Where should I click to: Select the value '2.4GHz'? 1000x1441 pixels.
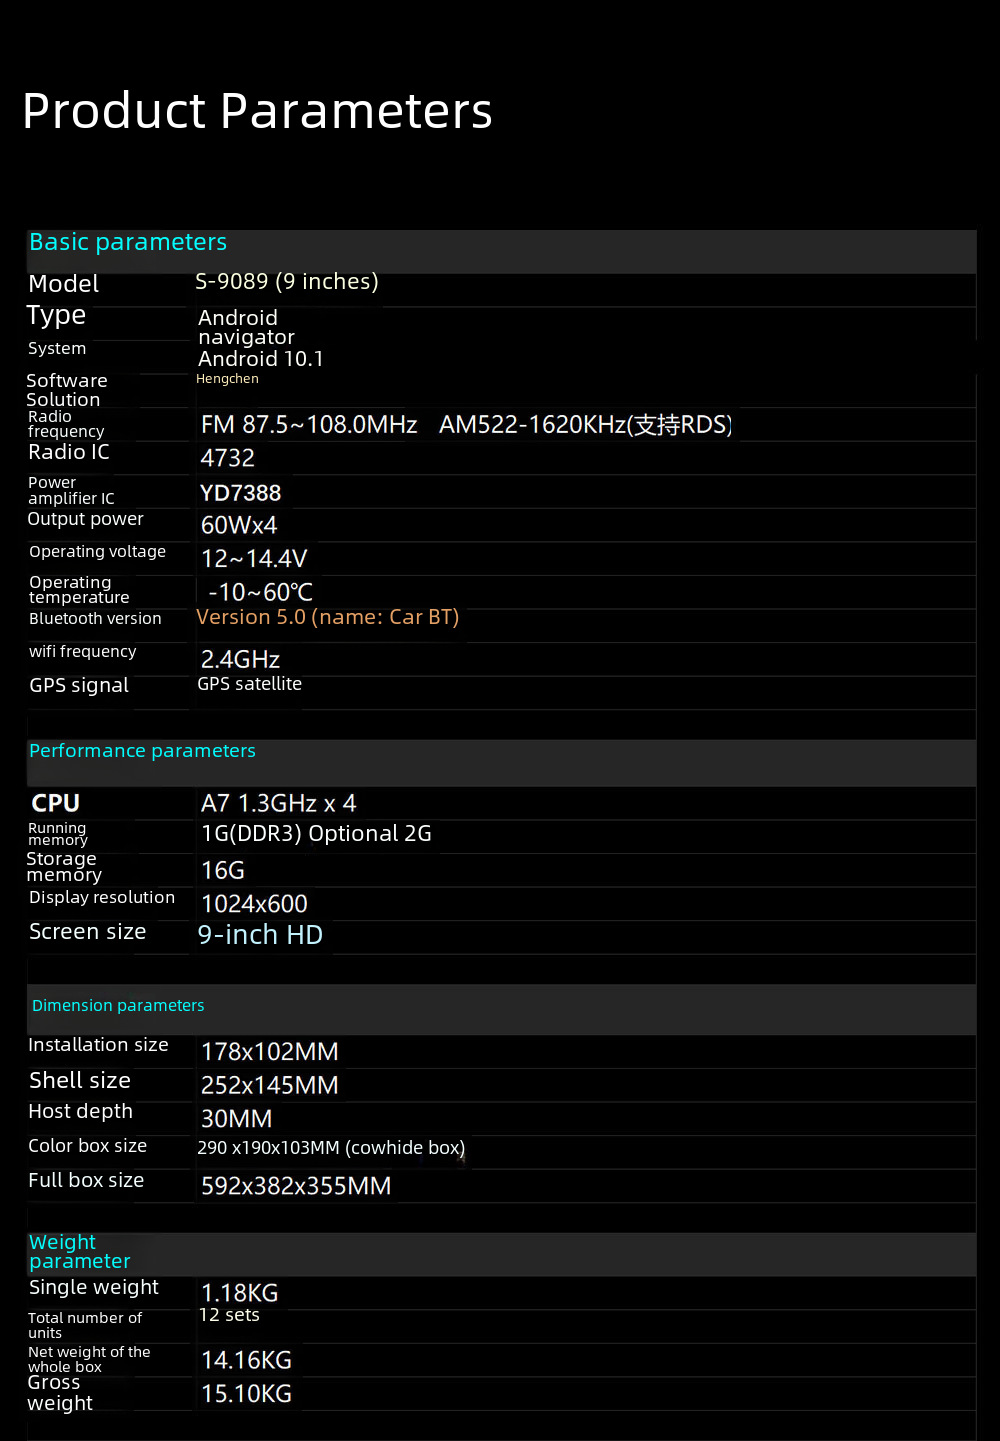pos(241,660)
